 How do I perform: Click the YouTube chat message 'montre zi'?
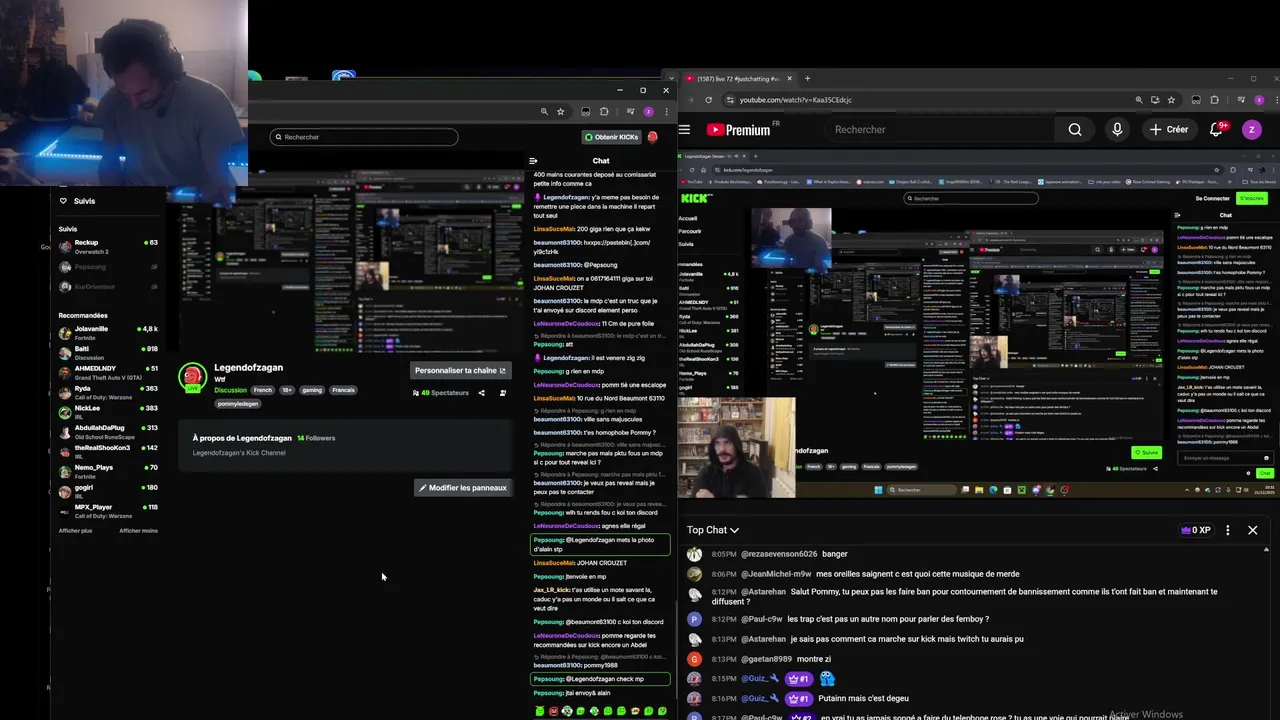coord(814,659)
